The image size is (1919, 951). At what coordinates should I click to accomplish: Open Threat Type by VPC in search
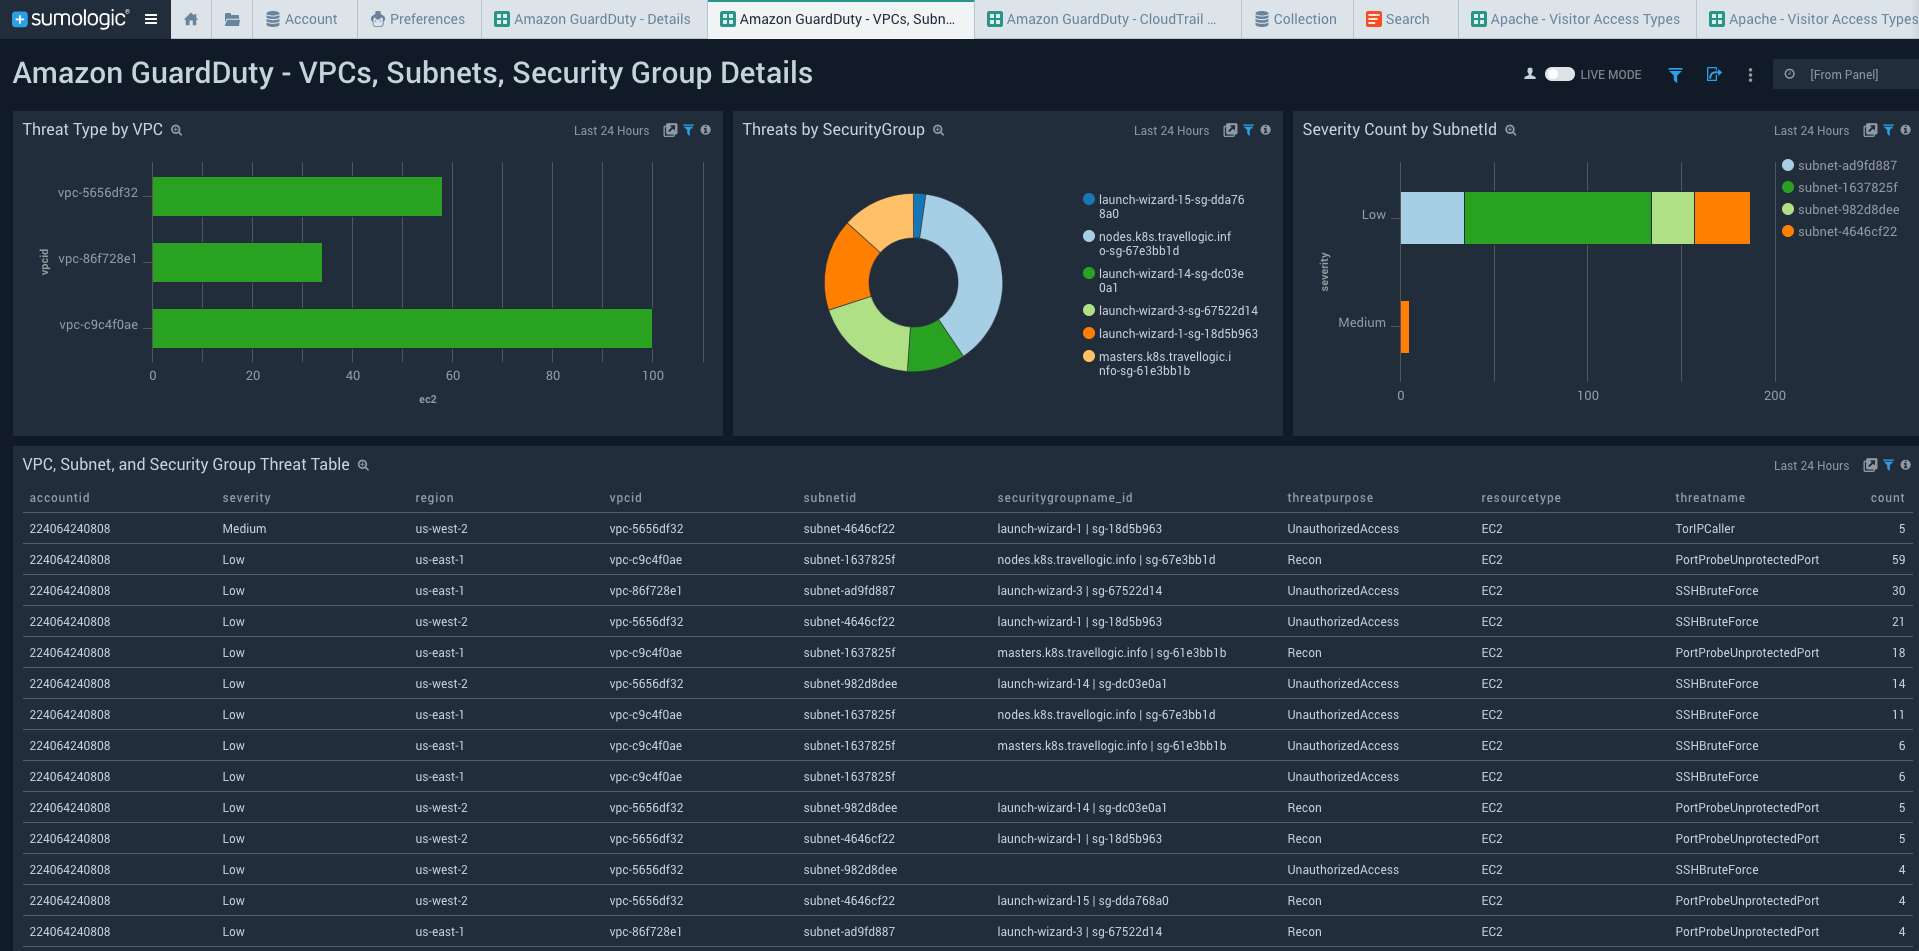(670, 130)
